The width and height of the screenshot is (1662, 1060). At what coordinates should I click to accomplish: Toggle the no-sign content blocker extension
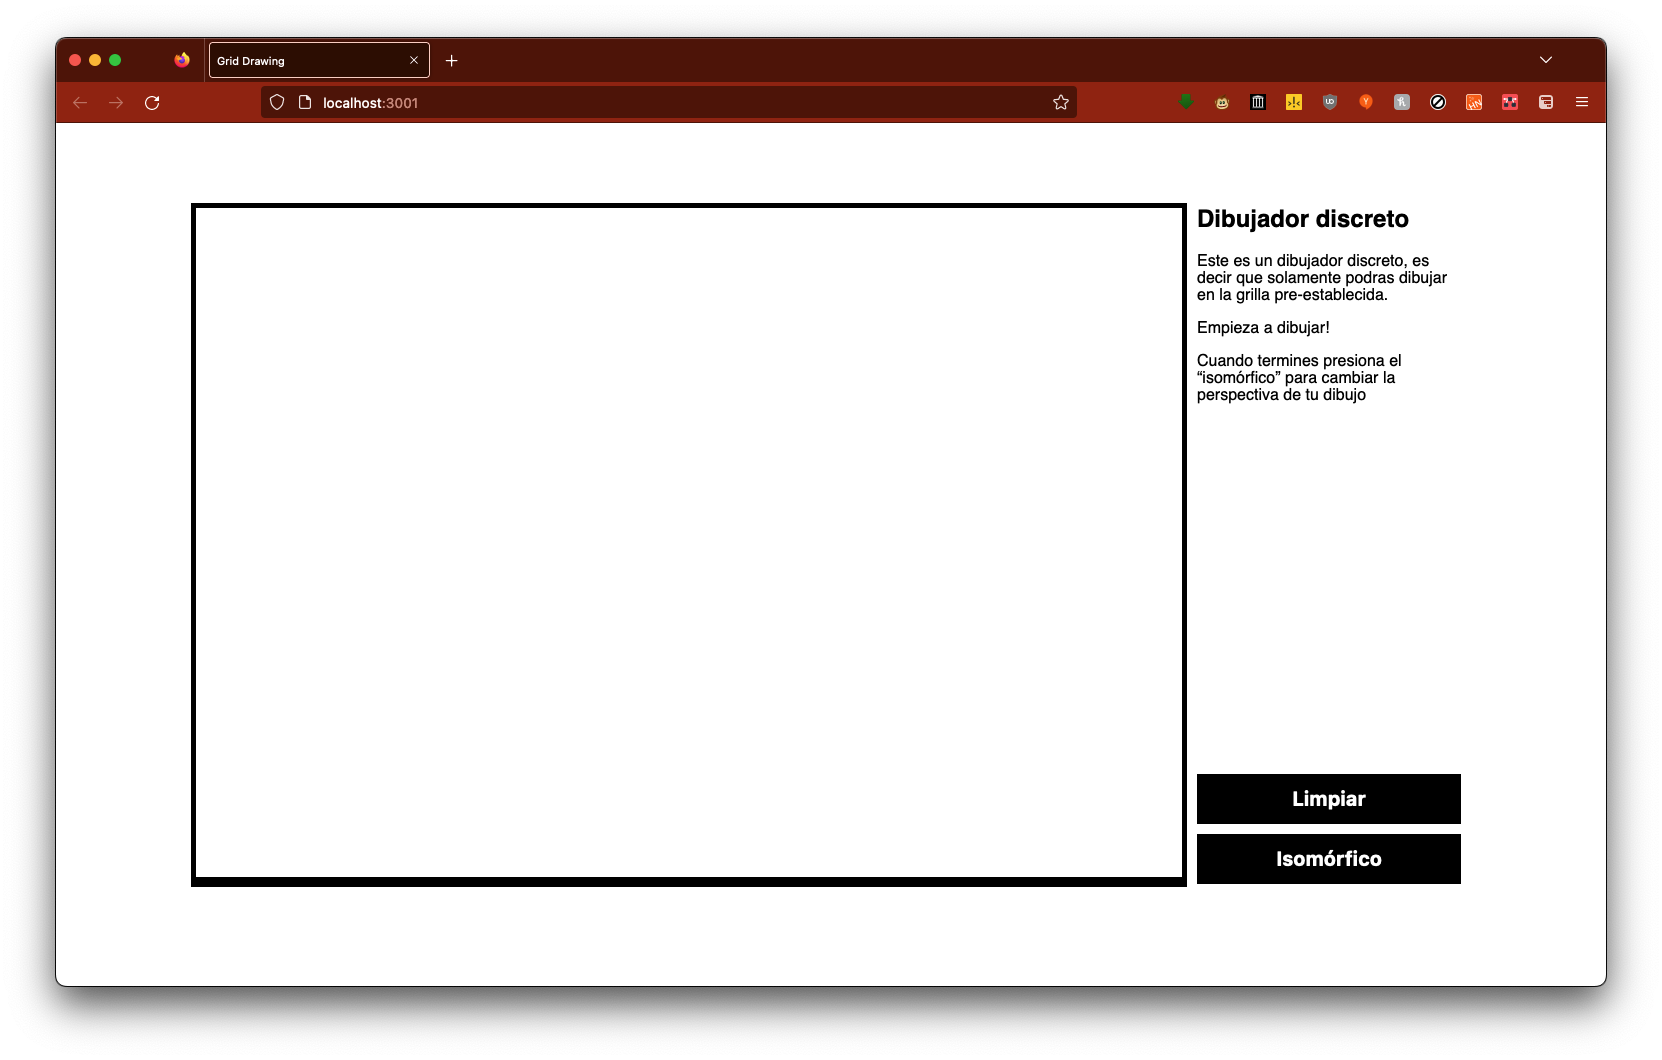pos(1437,102)
